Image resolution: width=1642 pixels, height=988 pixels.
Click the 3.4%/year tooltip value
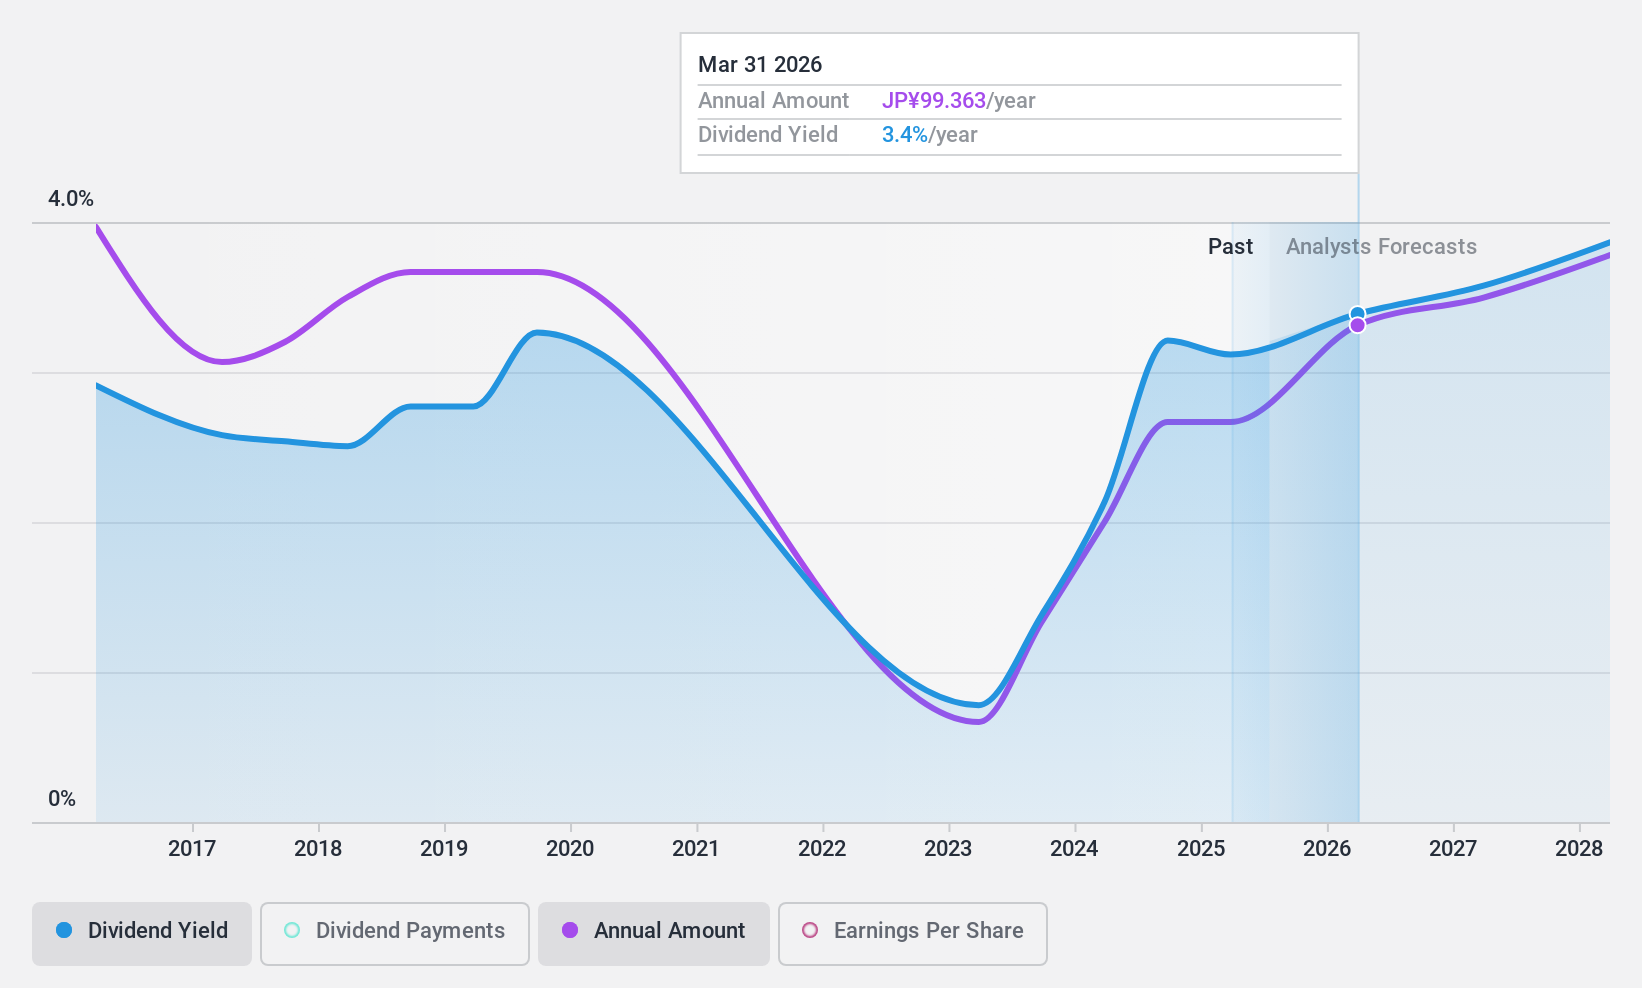pyautogui.click(x=929, y=135)
